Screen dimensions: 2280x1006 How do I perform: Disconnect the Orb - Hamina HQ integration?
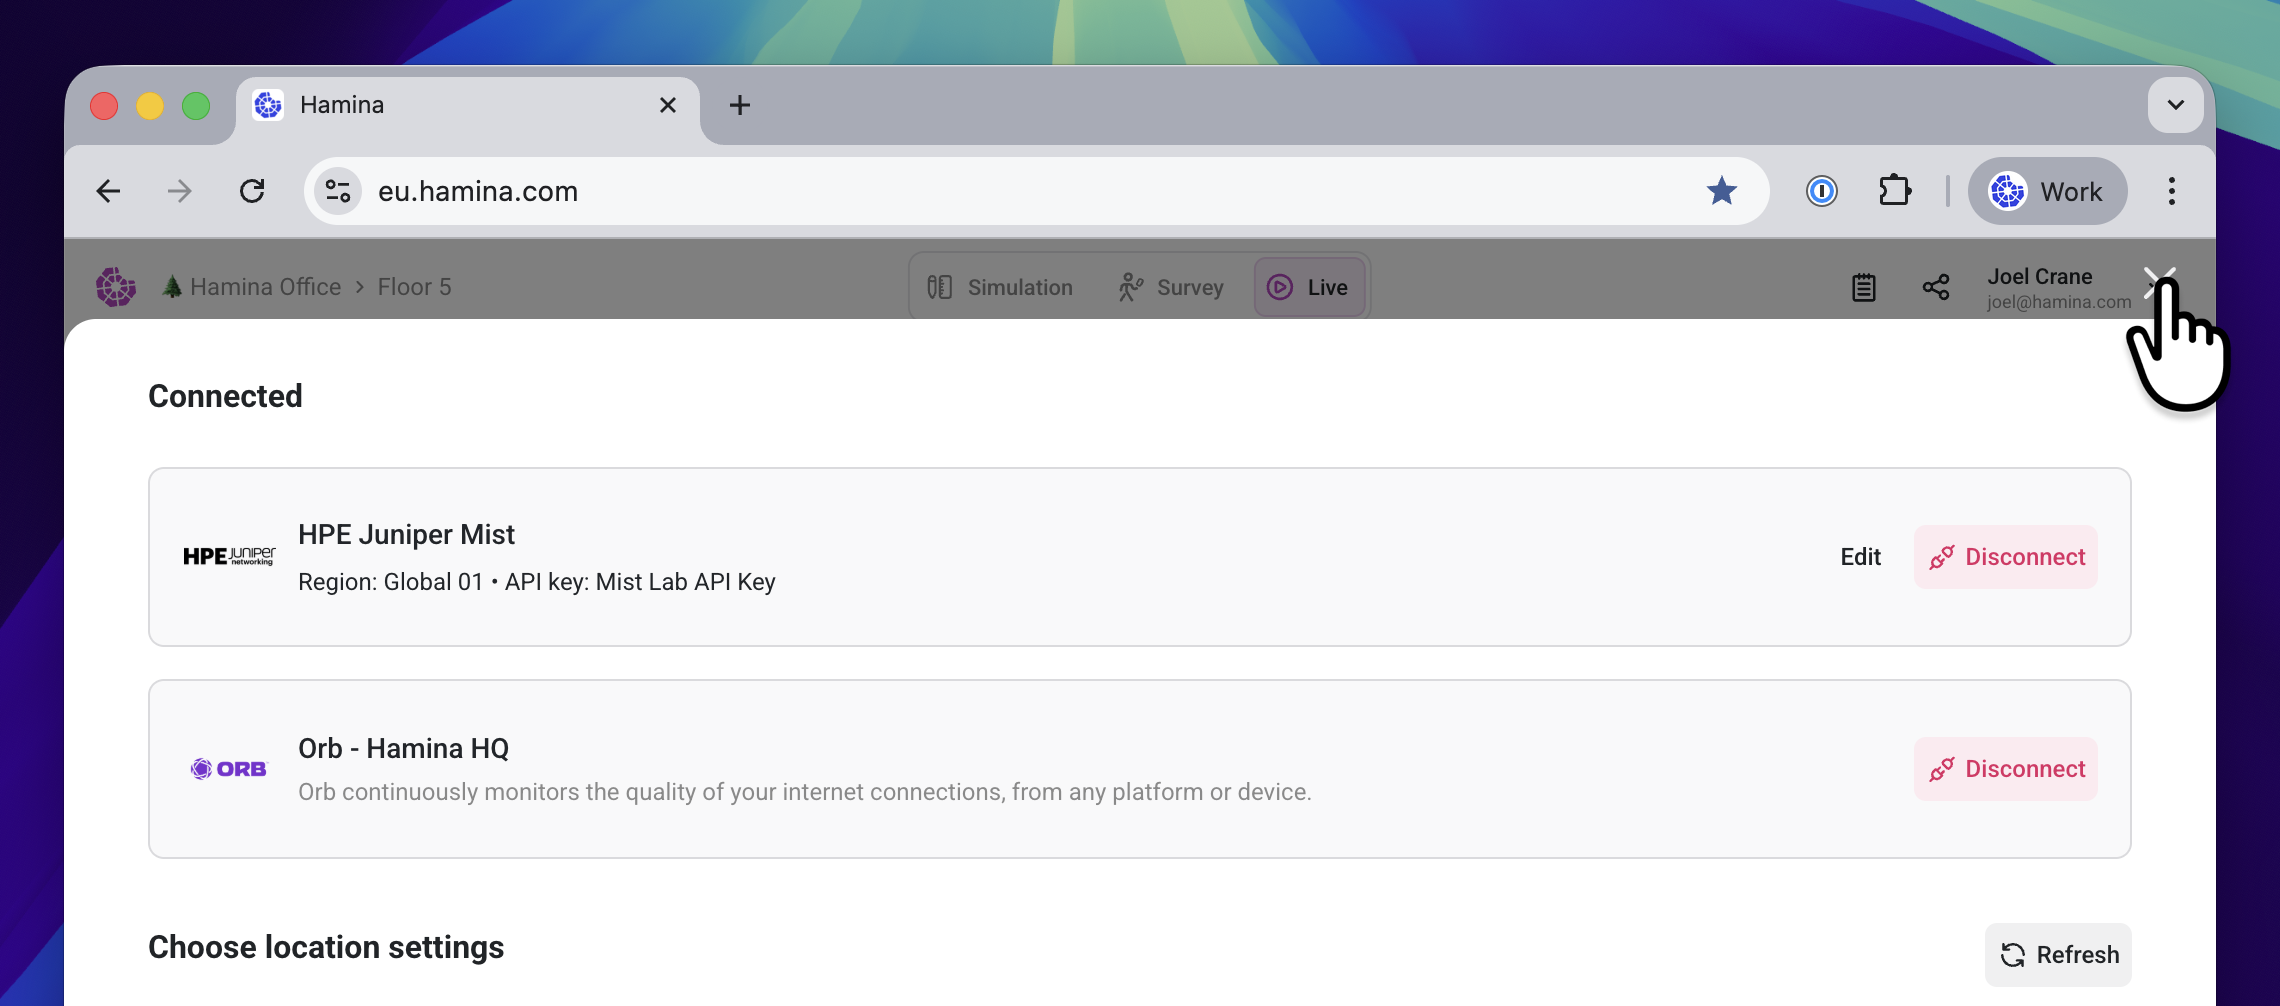[2006, 769]
